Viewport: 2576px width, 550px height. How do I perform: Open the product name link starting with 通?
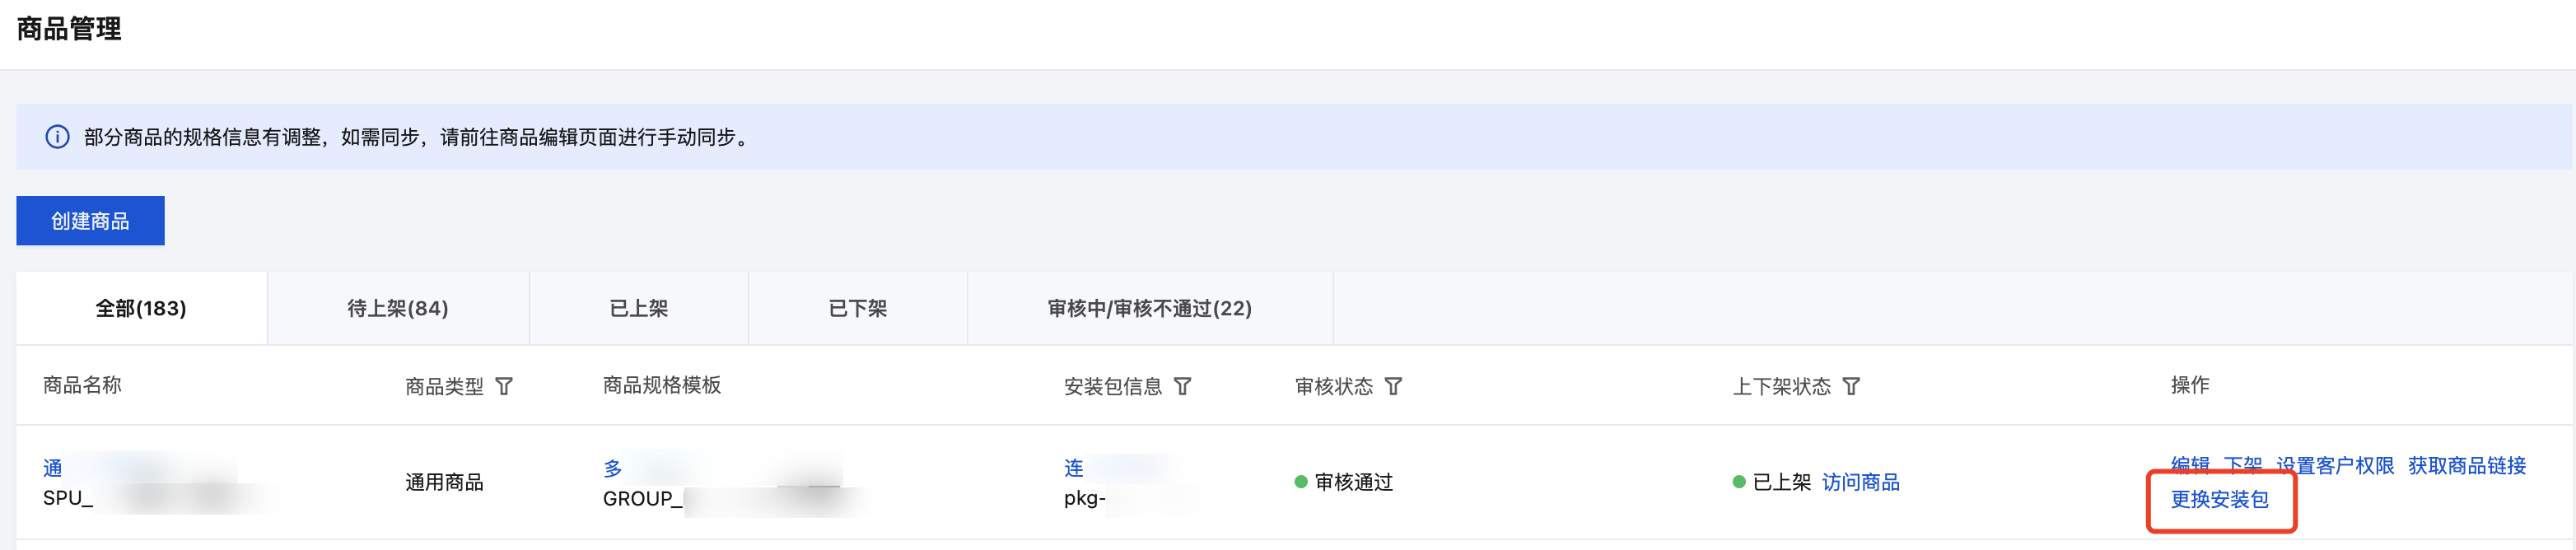point(53,468)
